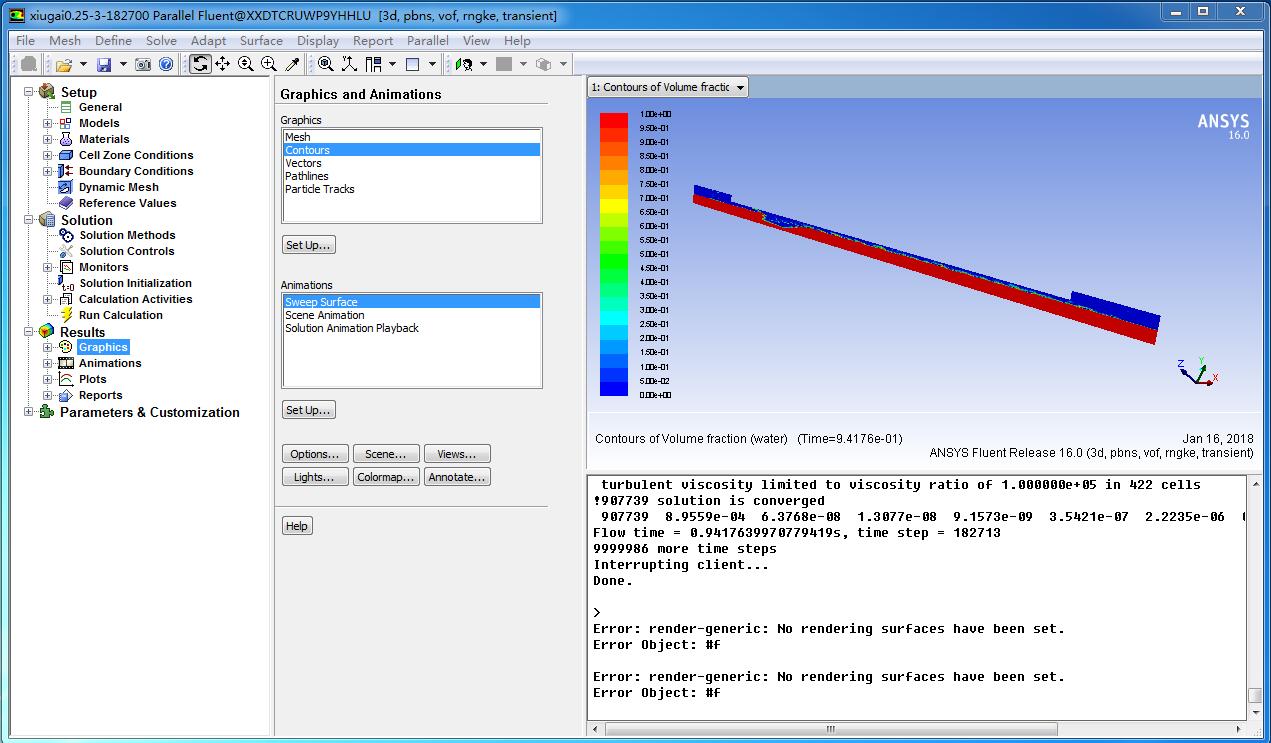This screenshot has width=1271, height=743.
Task: Select Particle Tracks in the Graphics list
Action: coord(411,189)
